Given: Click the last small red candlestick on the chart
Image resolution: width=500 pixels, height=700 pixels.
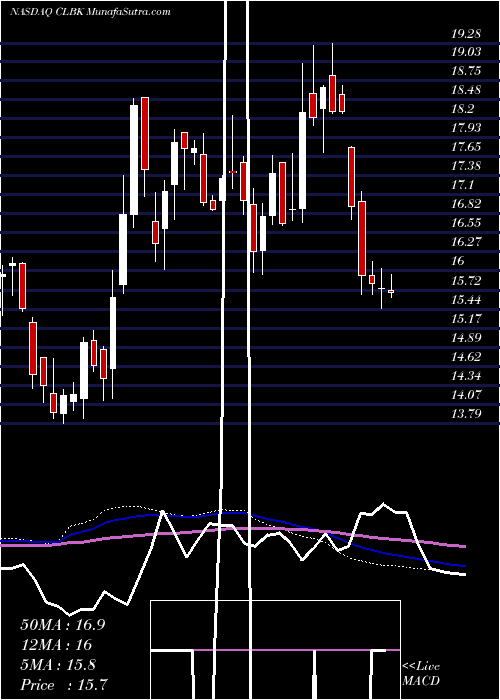Looking at the screenshot, I should pyautogui.click(x=392, y=291).
